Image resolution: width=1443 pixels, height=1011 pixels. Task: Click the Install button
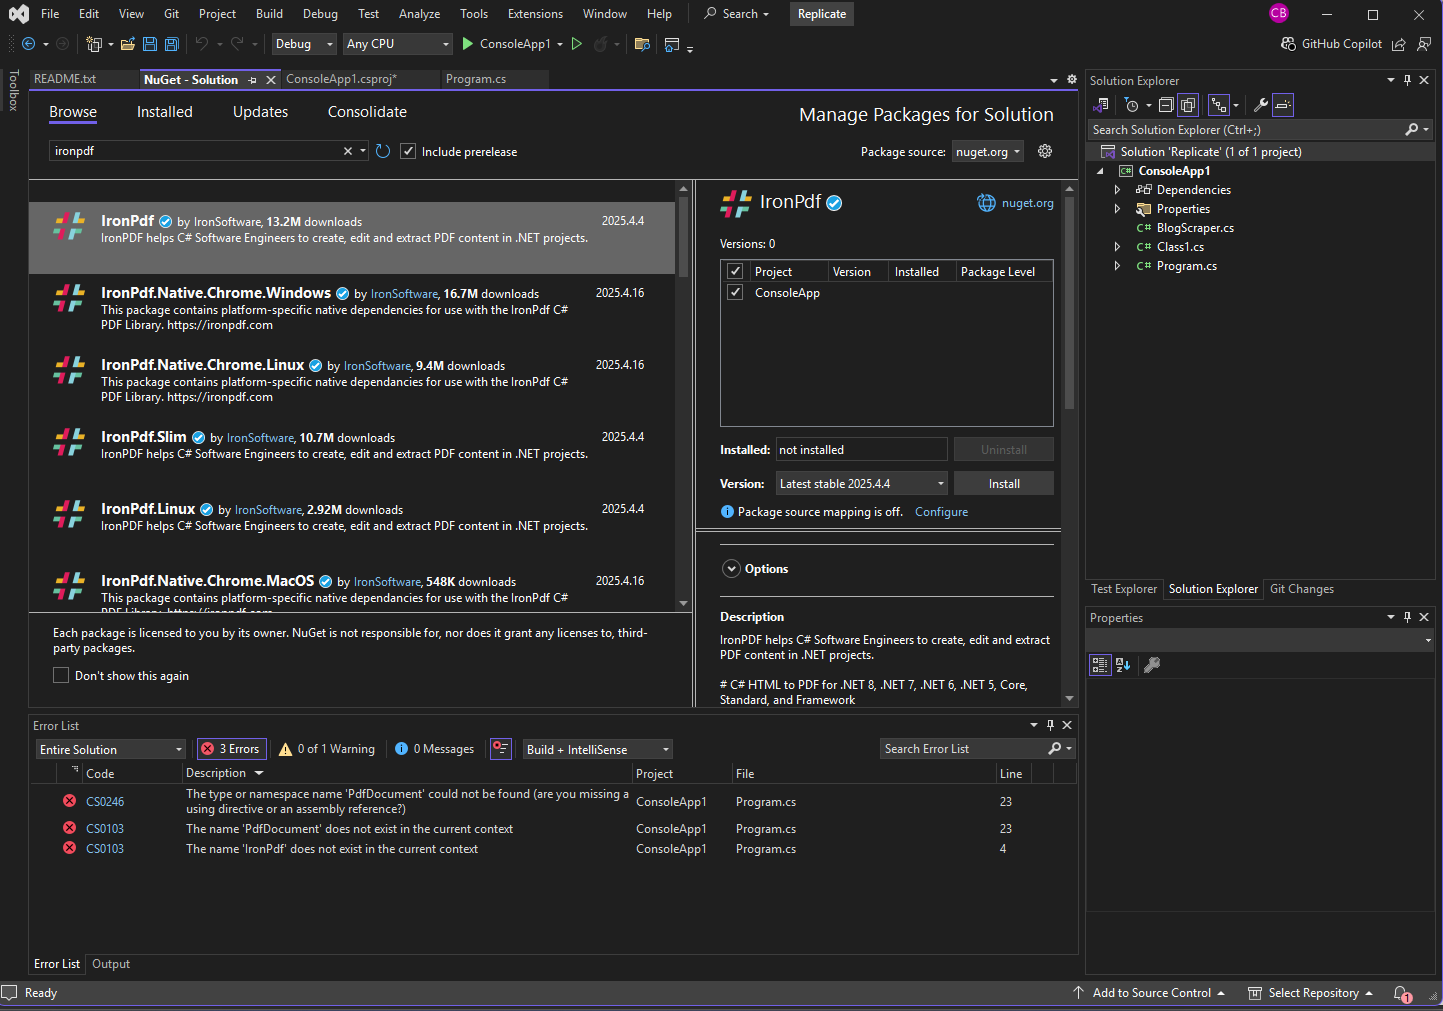click(x=1004, y=484)
